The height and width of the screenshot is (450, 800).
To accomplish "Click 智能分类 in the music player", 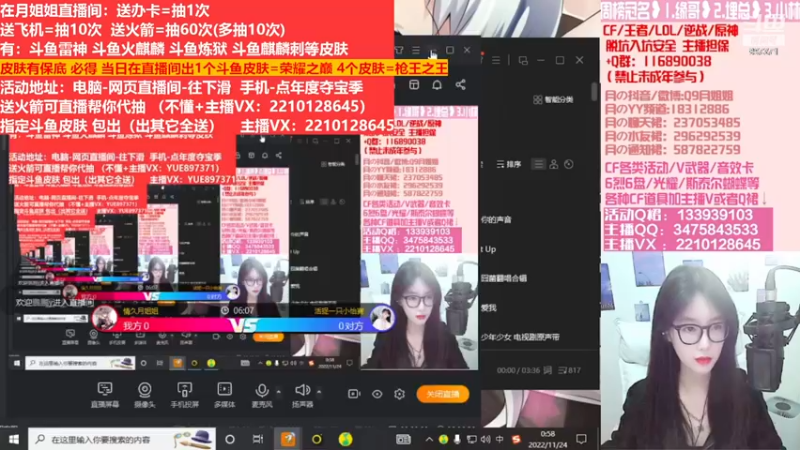I will pyautogui.click(x=553, y=99).
